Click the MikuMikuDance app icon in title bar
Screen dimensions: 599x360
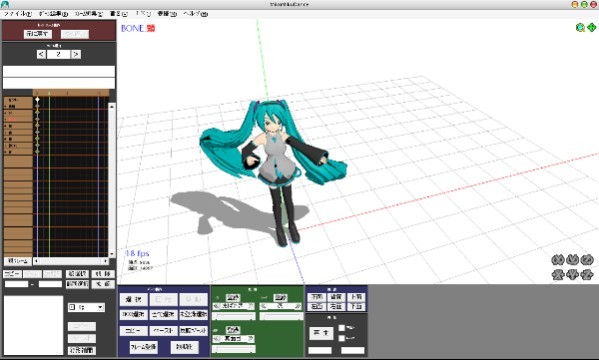click(x=5, y=5)
